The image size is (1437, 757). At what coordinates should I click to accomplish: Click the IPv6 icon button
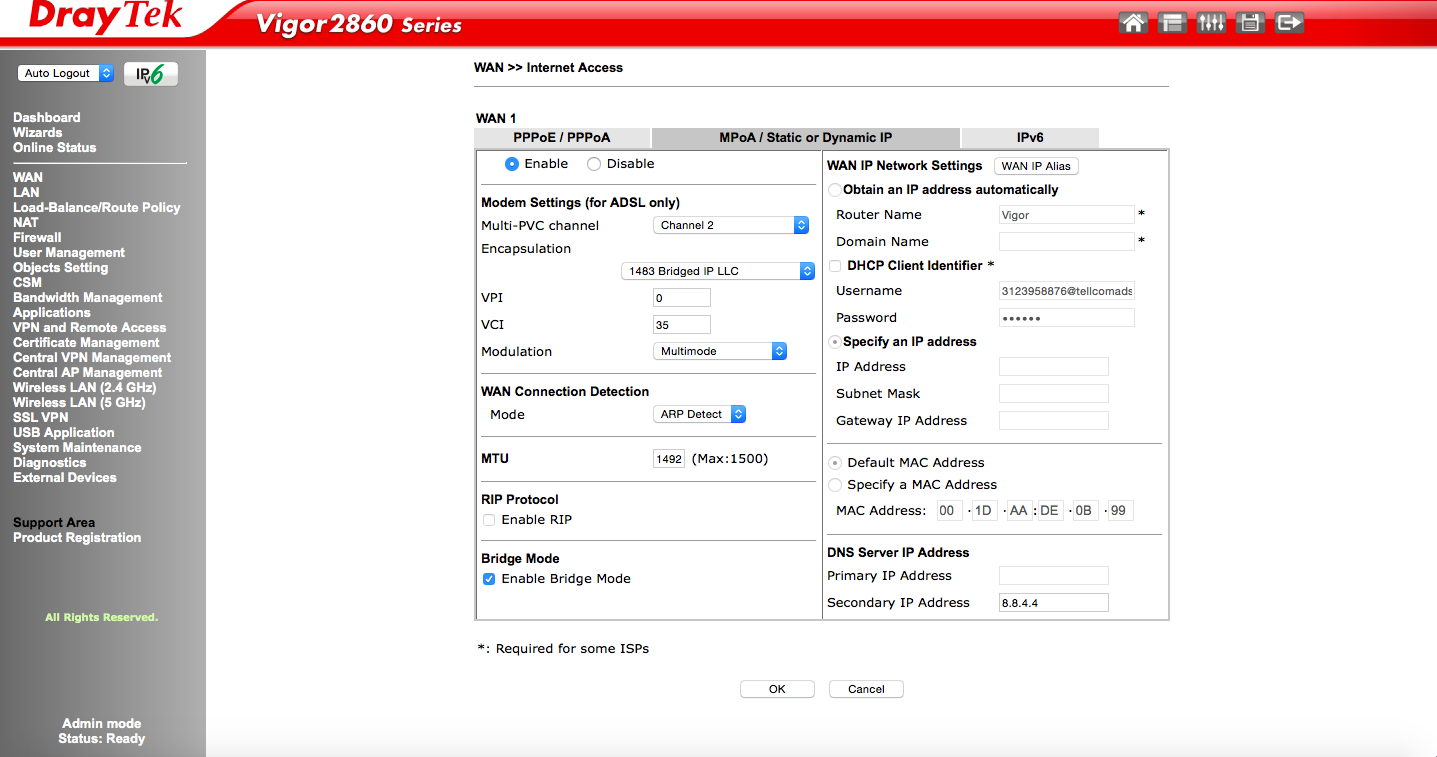[x=150, y=74]
